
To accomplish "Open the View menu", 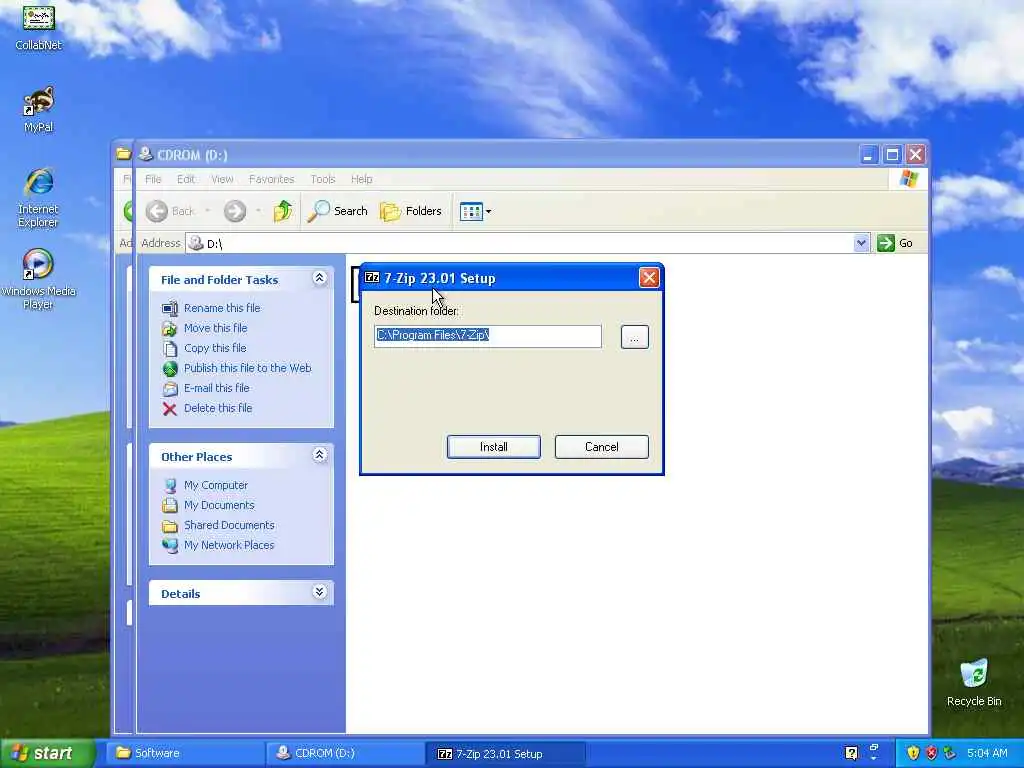I will (222, 179).
